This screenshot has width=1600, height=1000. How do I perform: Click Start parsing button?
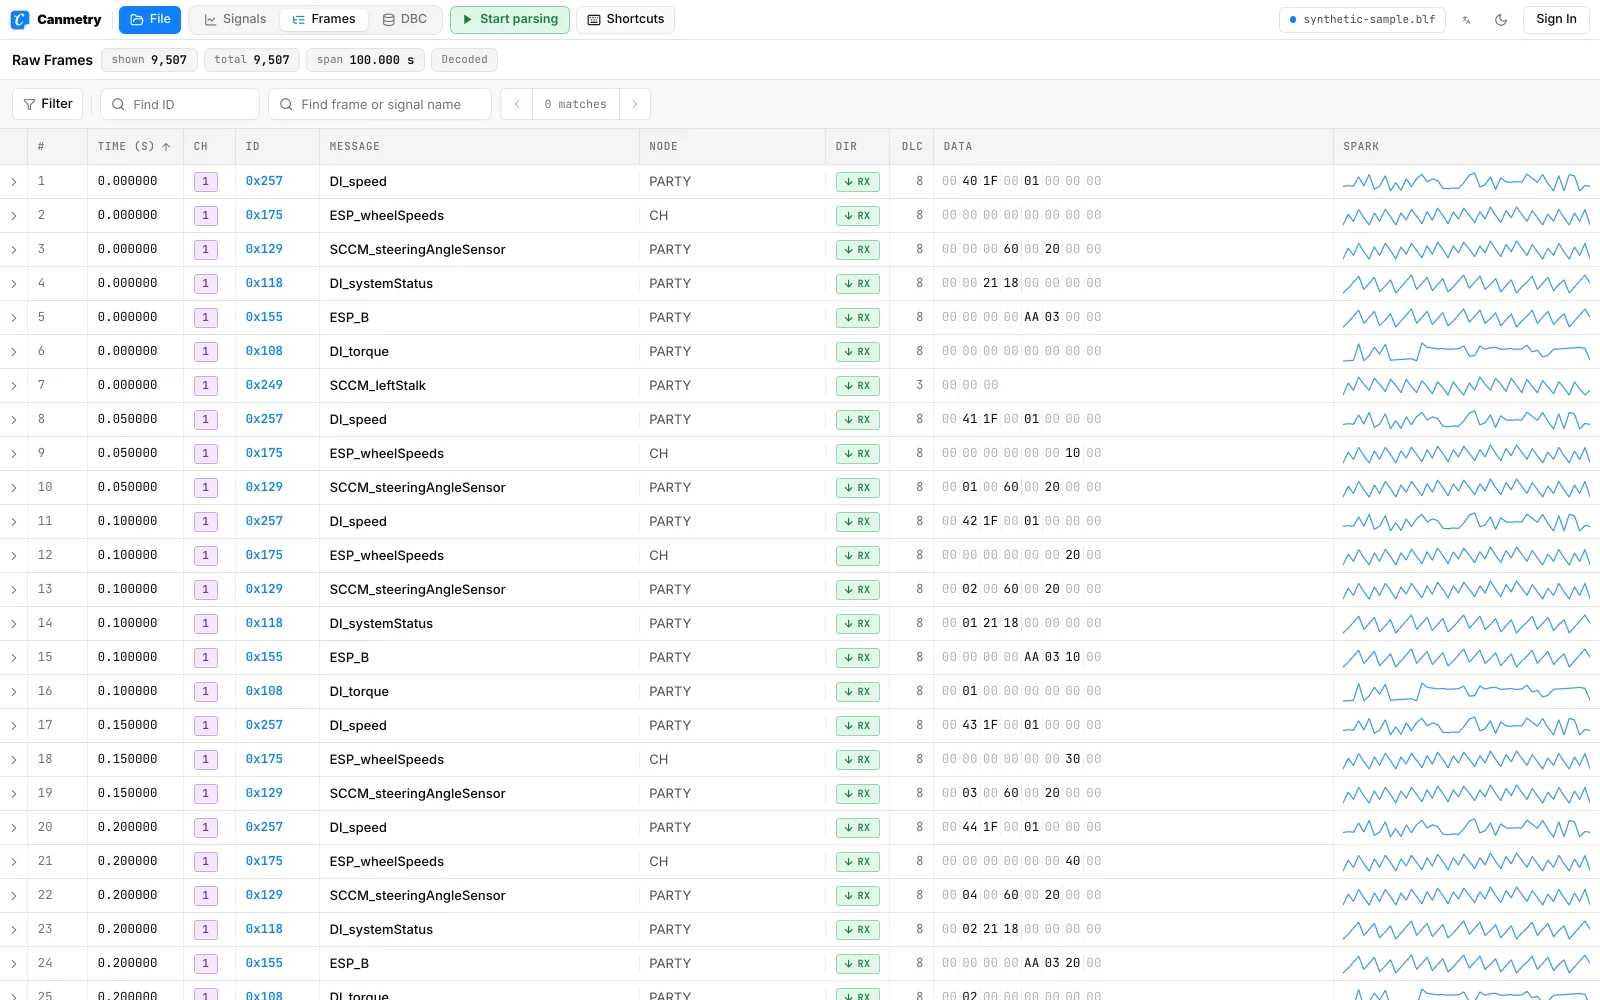(510, 20)
